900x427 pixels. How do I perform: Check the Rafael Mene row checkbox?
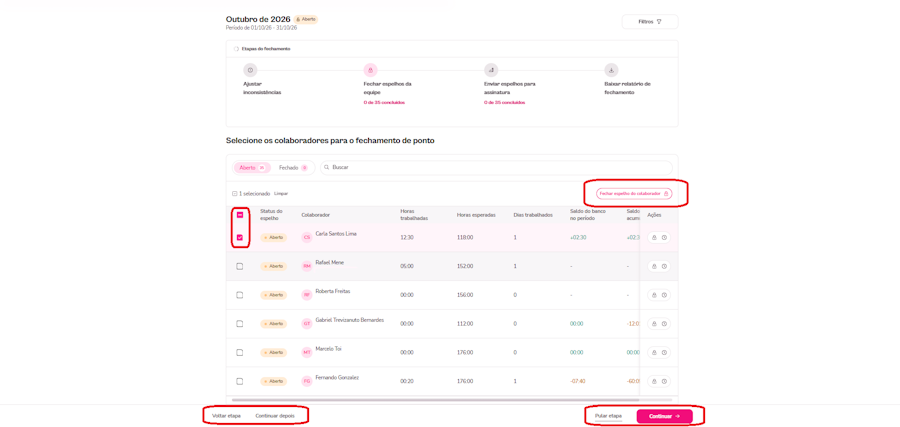pos(240,266)
